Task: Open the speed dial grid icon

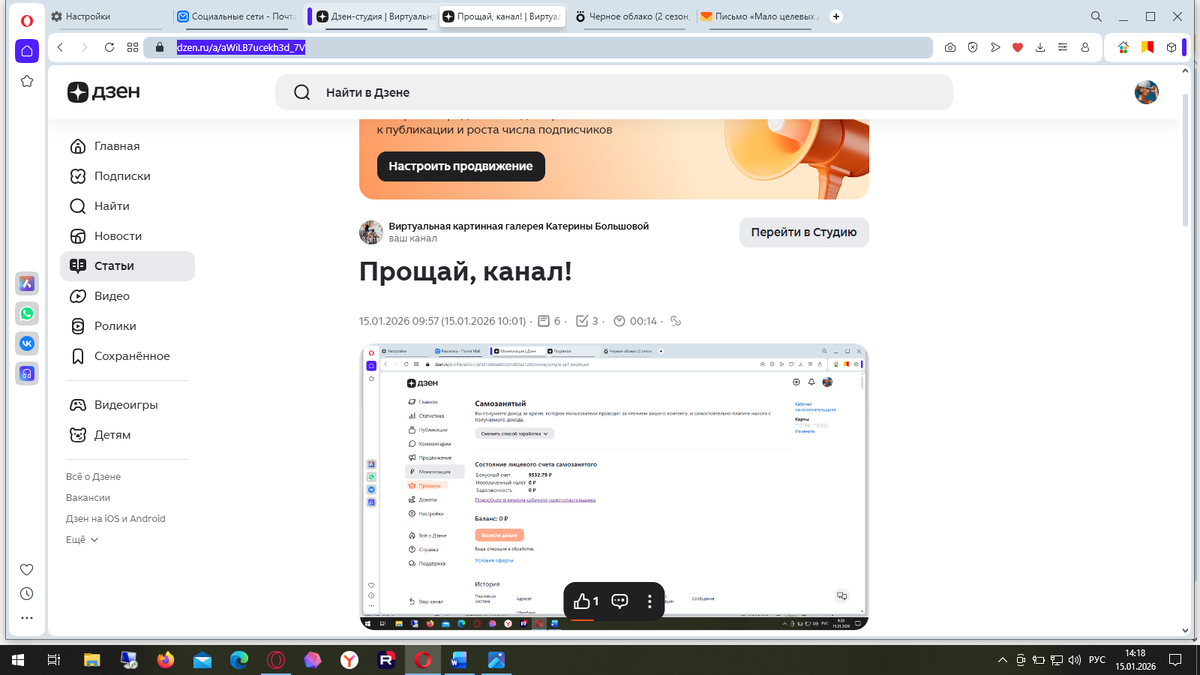Action: (x=133, y=47)
